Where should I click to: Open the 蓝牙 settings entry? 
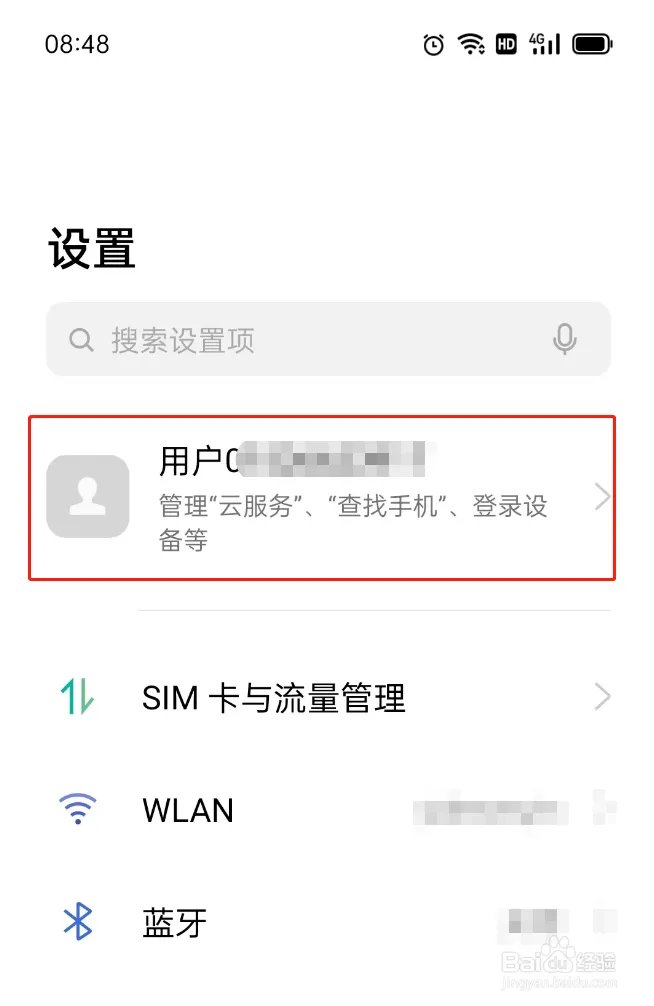327,922
